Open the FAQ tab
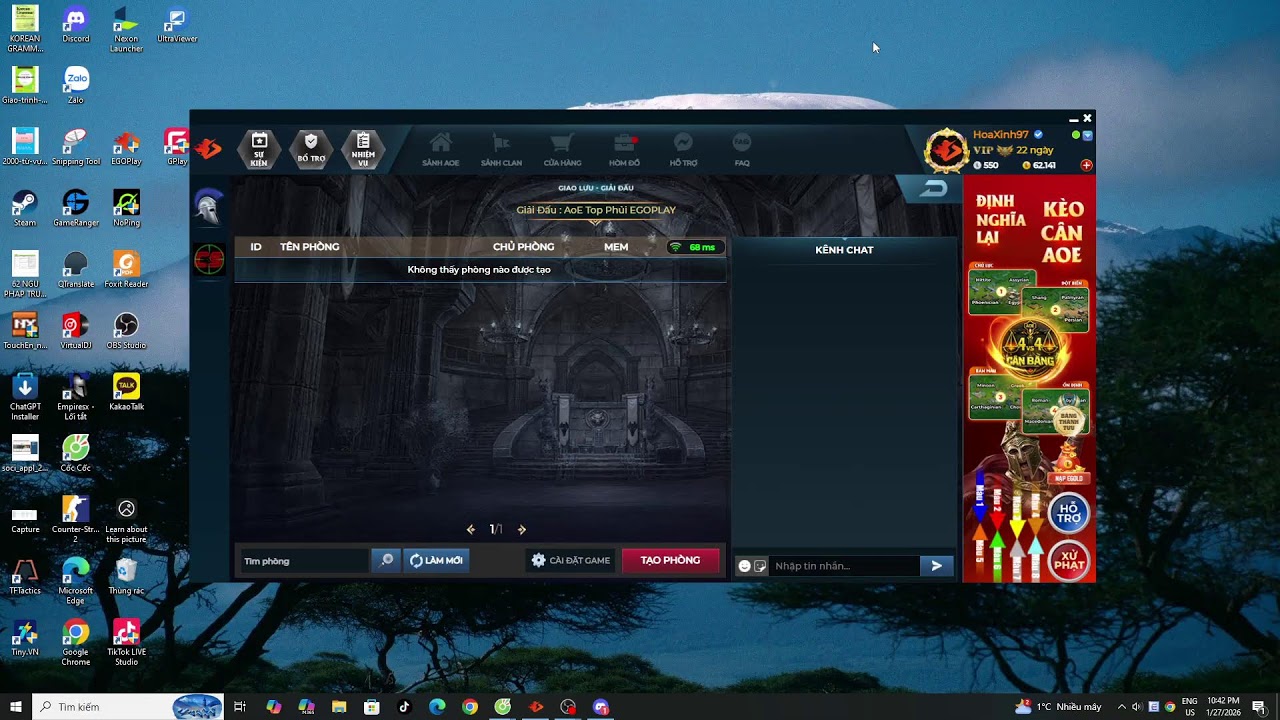This screenshot has width=1280, height=720. tap(742, 150)
